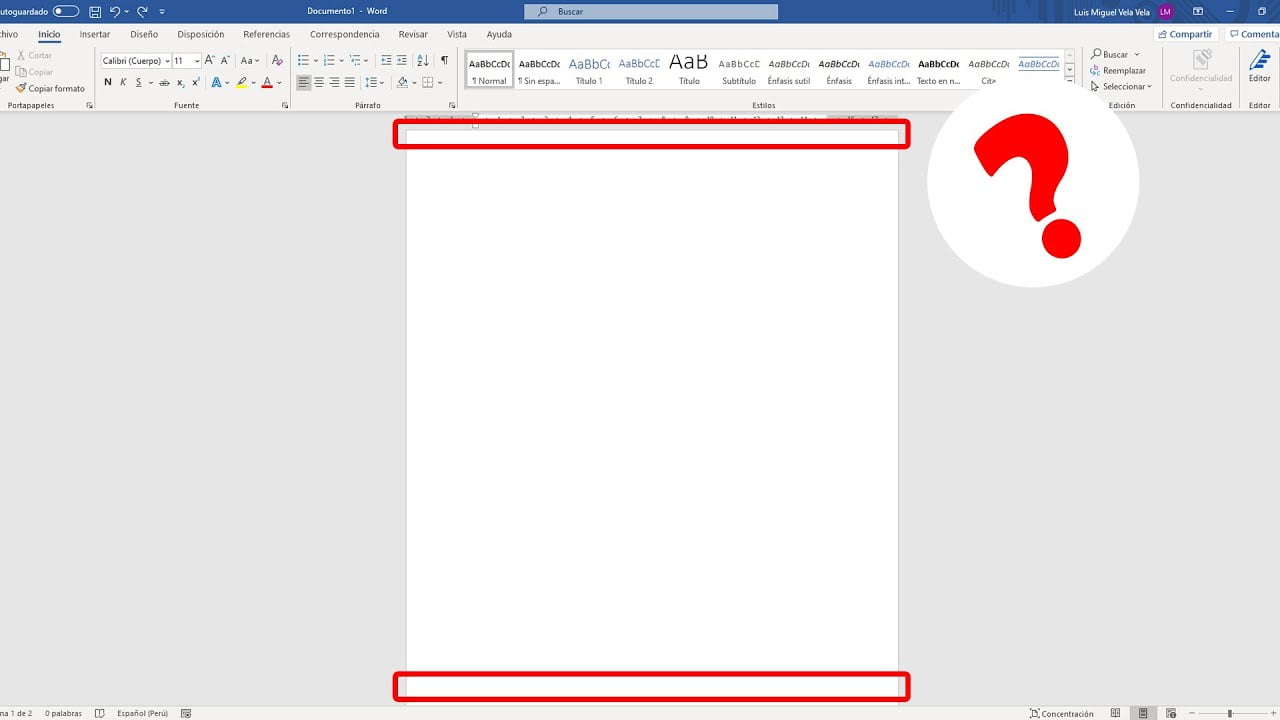Switch to the Disposición tab

[201, 34]
